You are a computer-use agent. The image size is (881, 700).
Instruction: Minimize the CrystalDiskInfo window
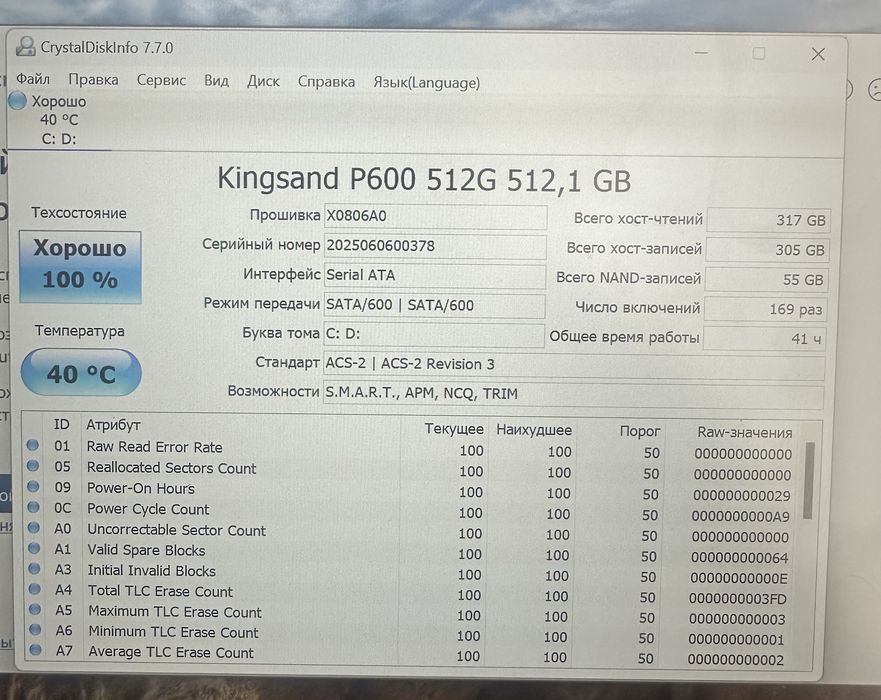pyautogui.click(x=701, y=53)
